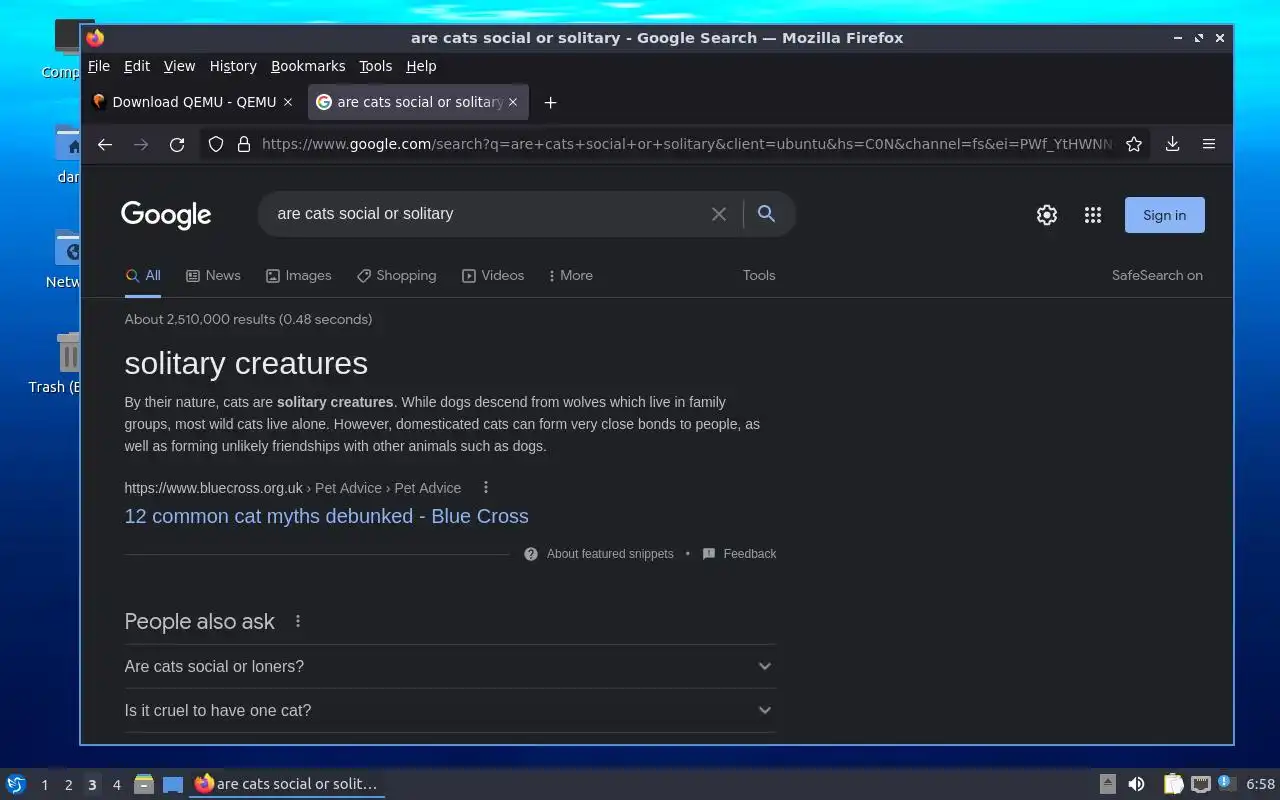Click the Feedback link under the snippet
Image resolution: width=1280 pixels, height=800 pixels.
739,554
